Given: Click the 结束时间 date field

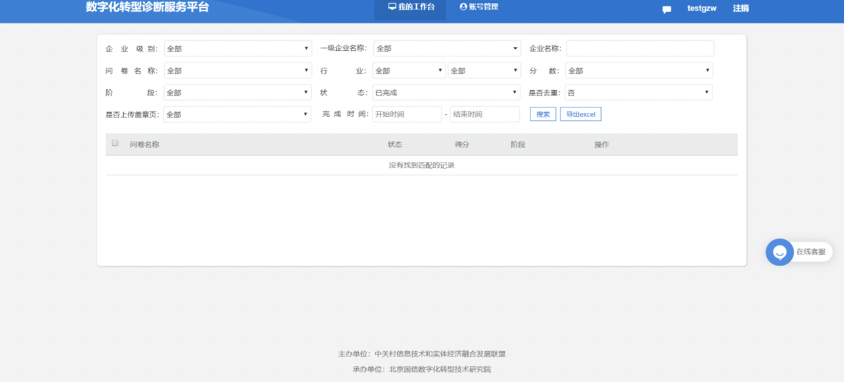Looking at the screenshot, I should (x=485, y=114).
